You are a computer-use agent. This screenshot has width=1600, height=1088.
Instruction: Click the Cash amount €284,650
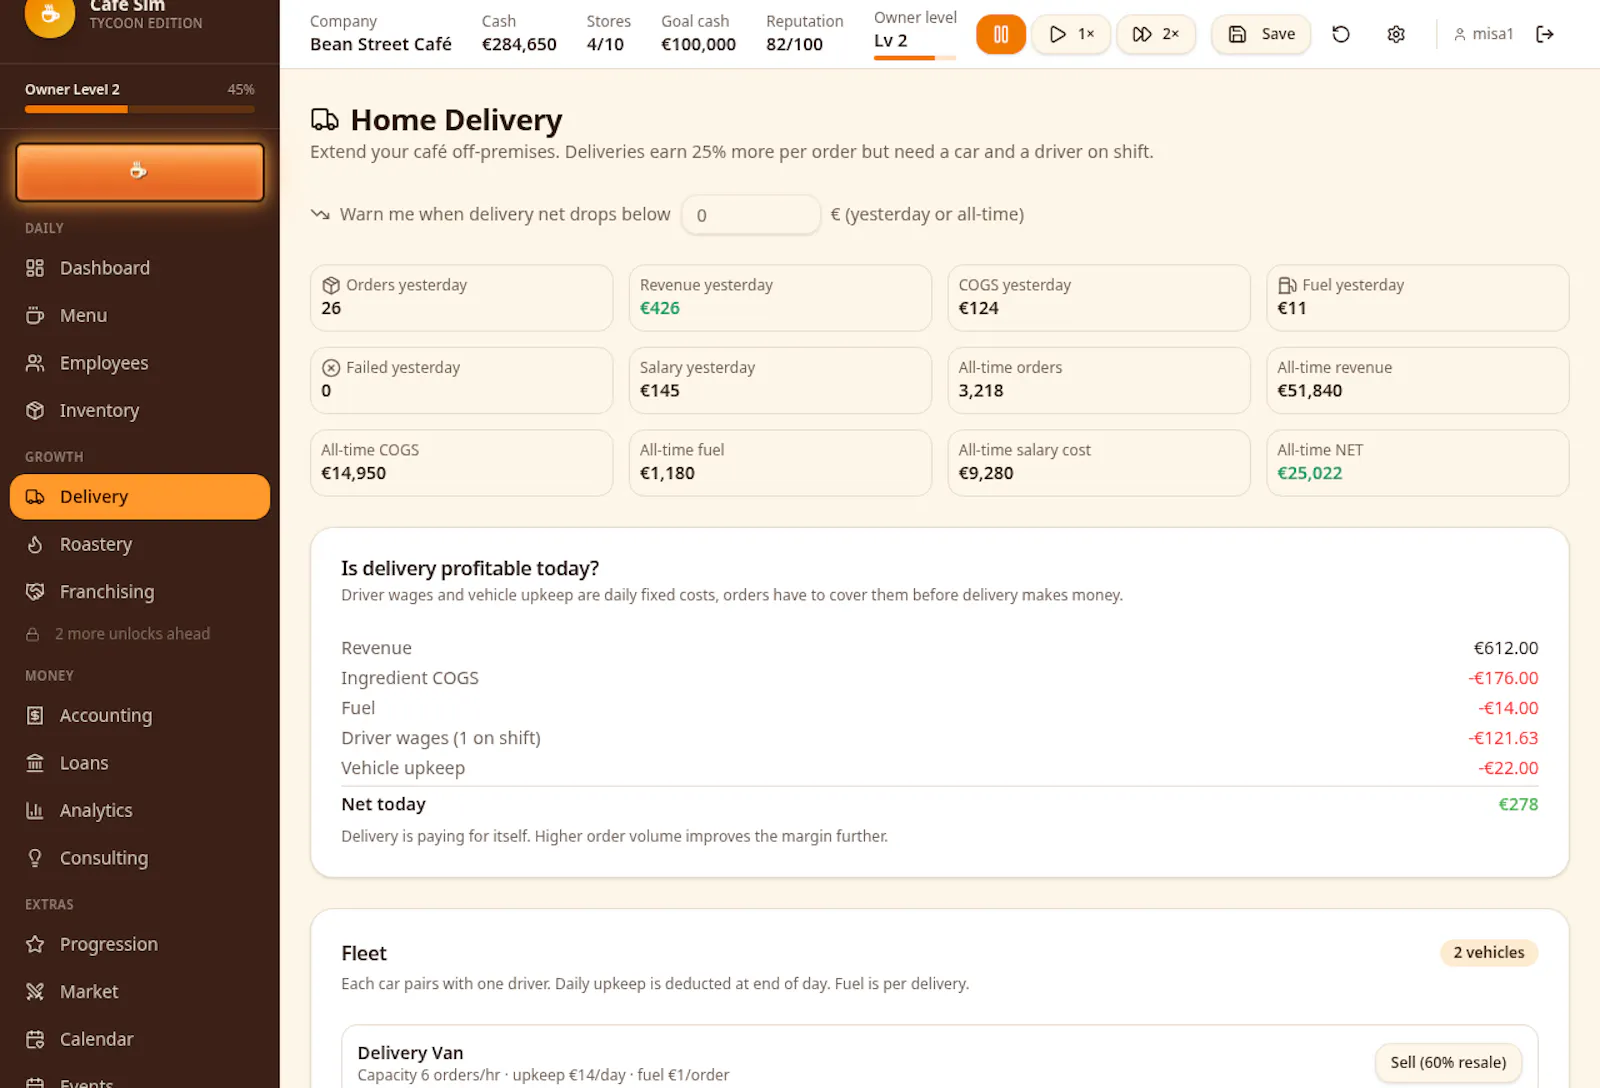click(x=519, y=44)
